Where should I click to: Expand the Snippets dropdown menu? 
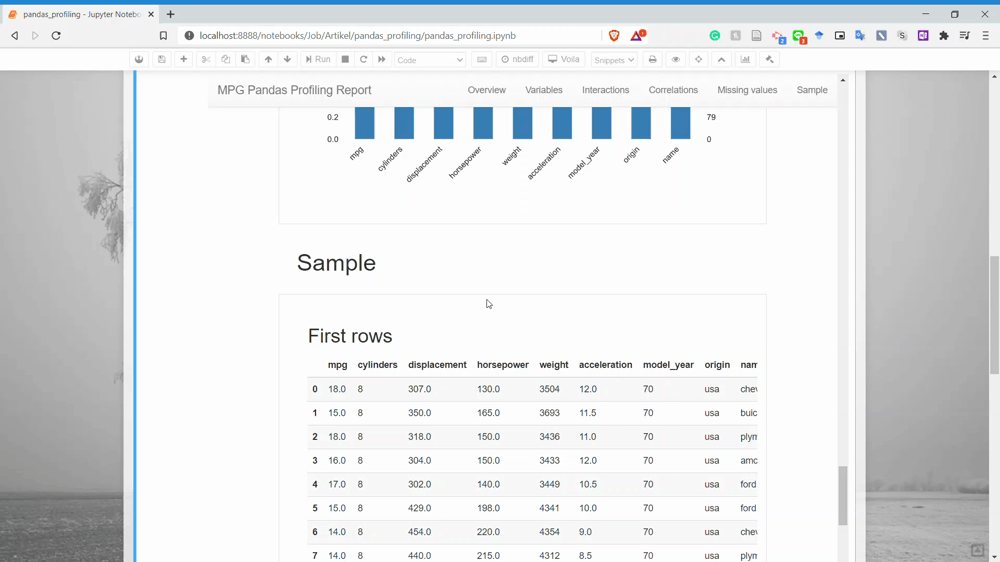tap(614, 60)
